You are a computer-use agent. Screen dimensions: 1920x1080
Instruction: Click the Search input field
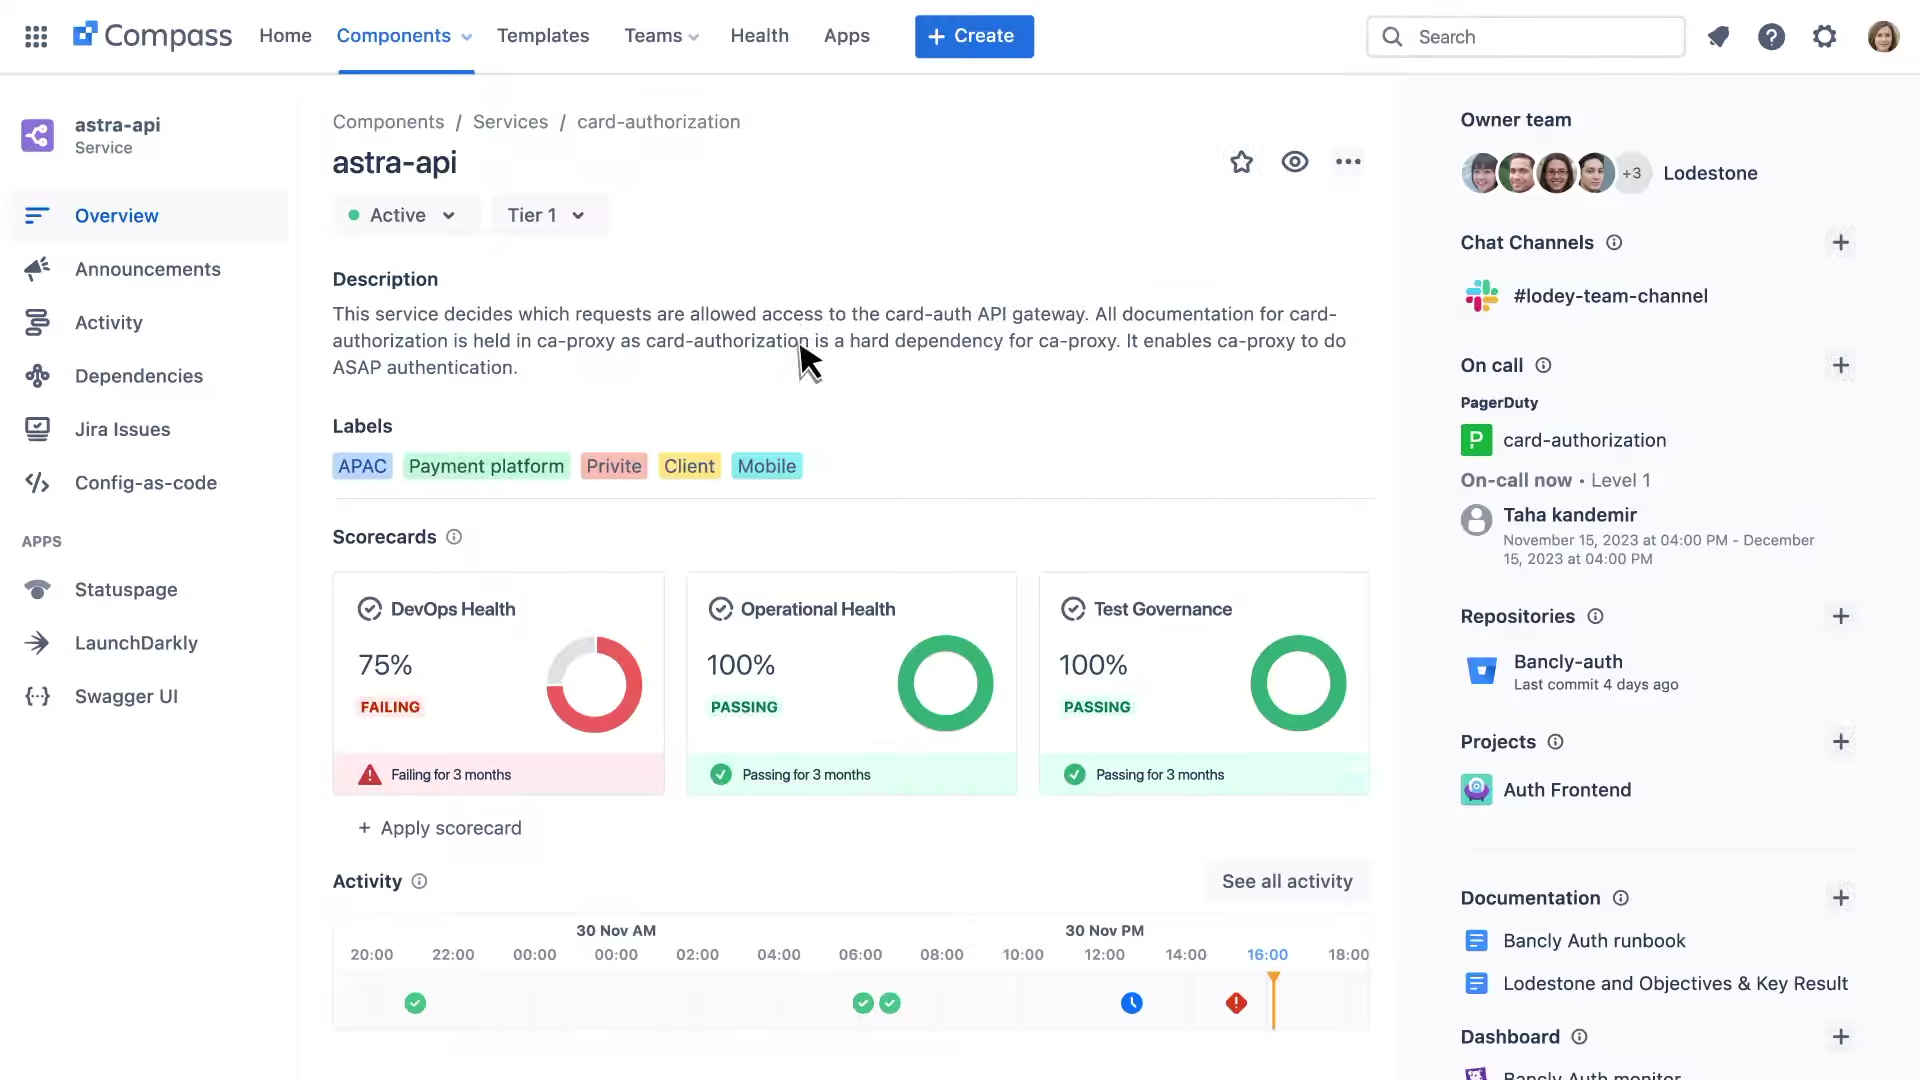1525,37
